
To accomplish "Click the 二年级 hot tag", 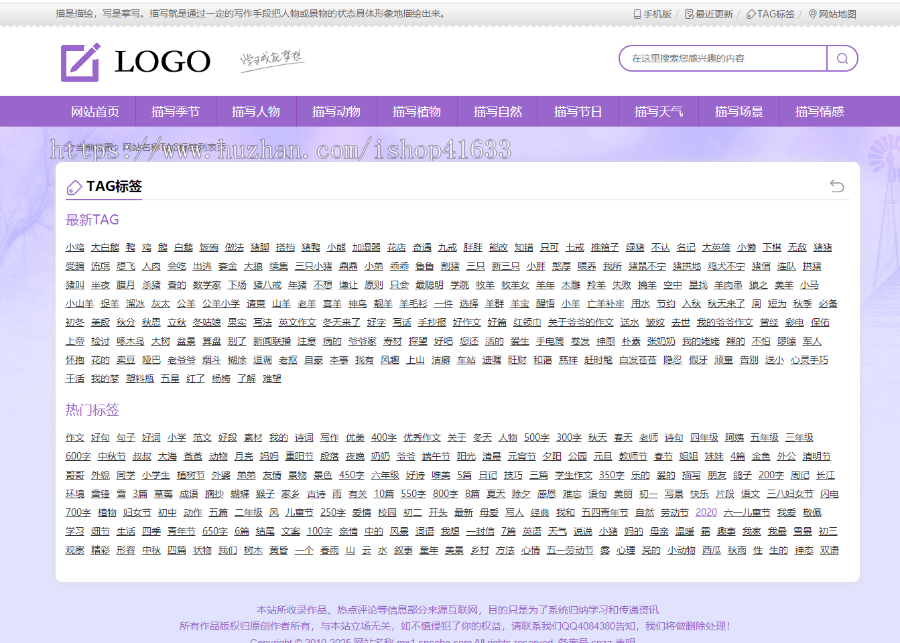I will (249, 513).
